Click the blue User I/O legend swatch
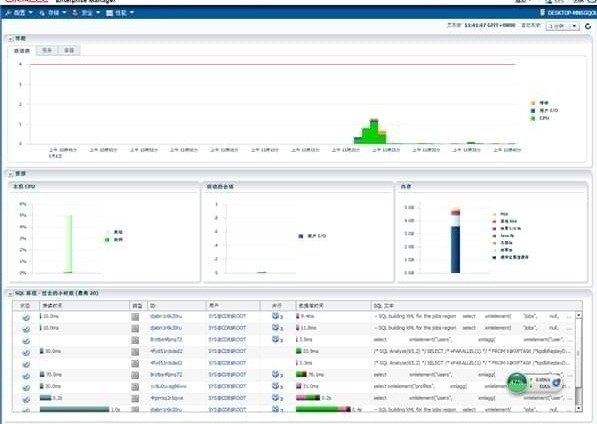 pyautogui.click(x=533, y=111)
